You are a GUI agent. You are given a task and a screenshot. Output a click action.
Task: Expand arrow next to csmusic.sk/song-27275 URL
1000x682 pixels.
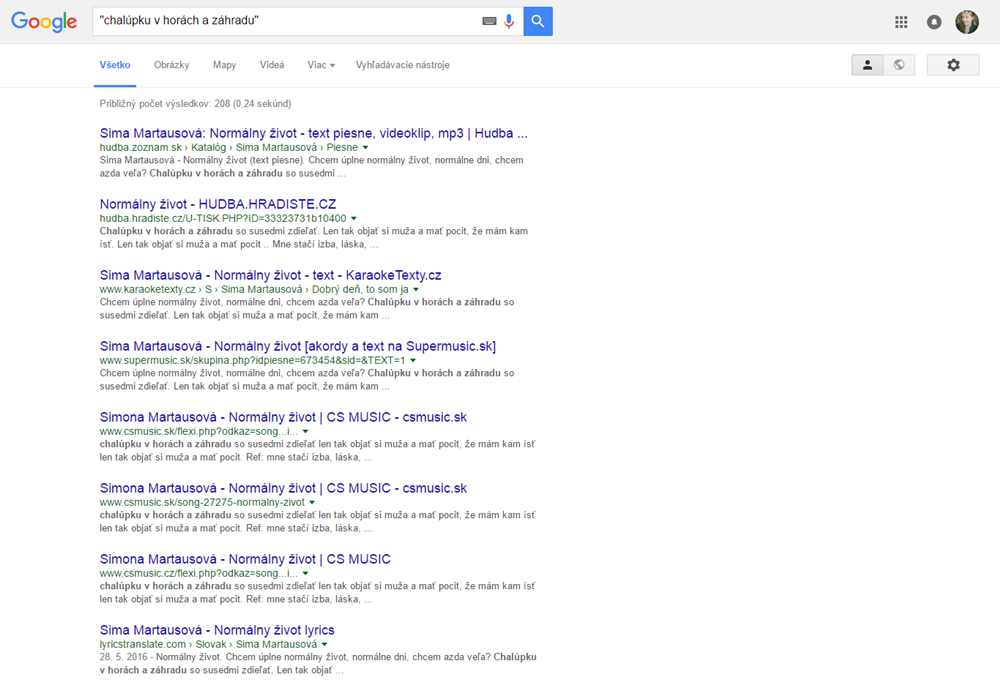(312, 503)
